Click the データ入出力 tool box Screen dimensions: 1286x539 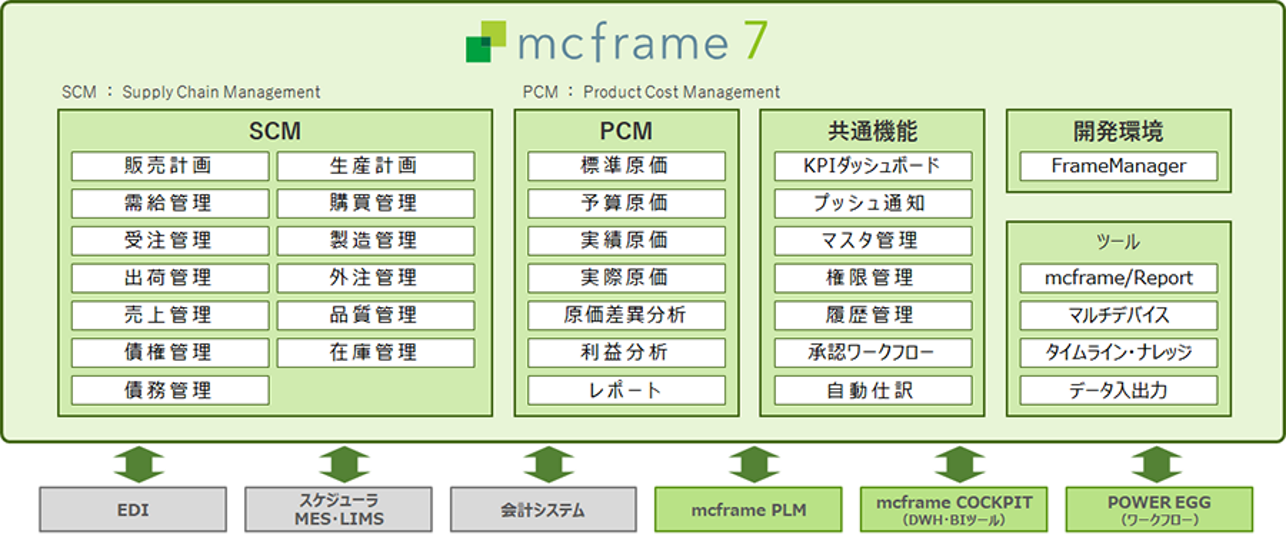1118,390
